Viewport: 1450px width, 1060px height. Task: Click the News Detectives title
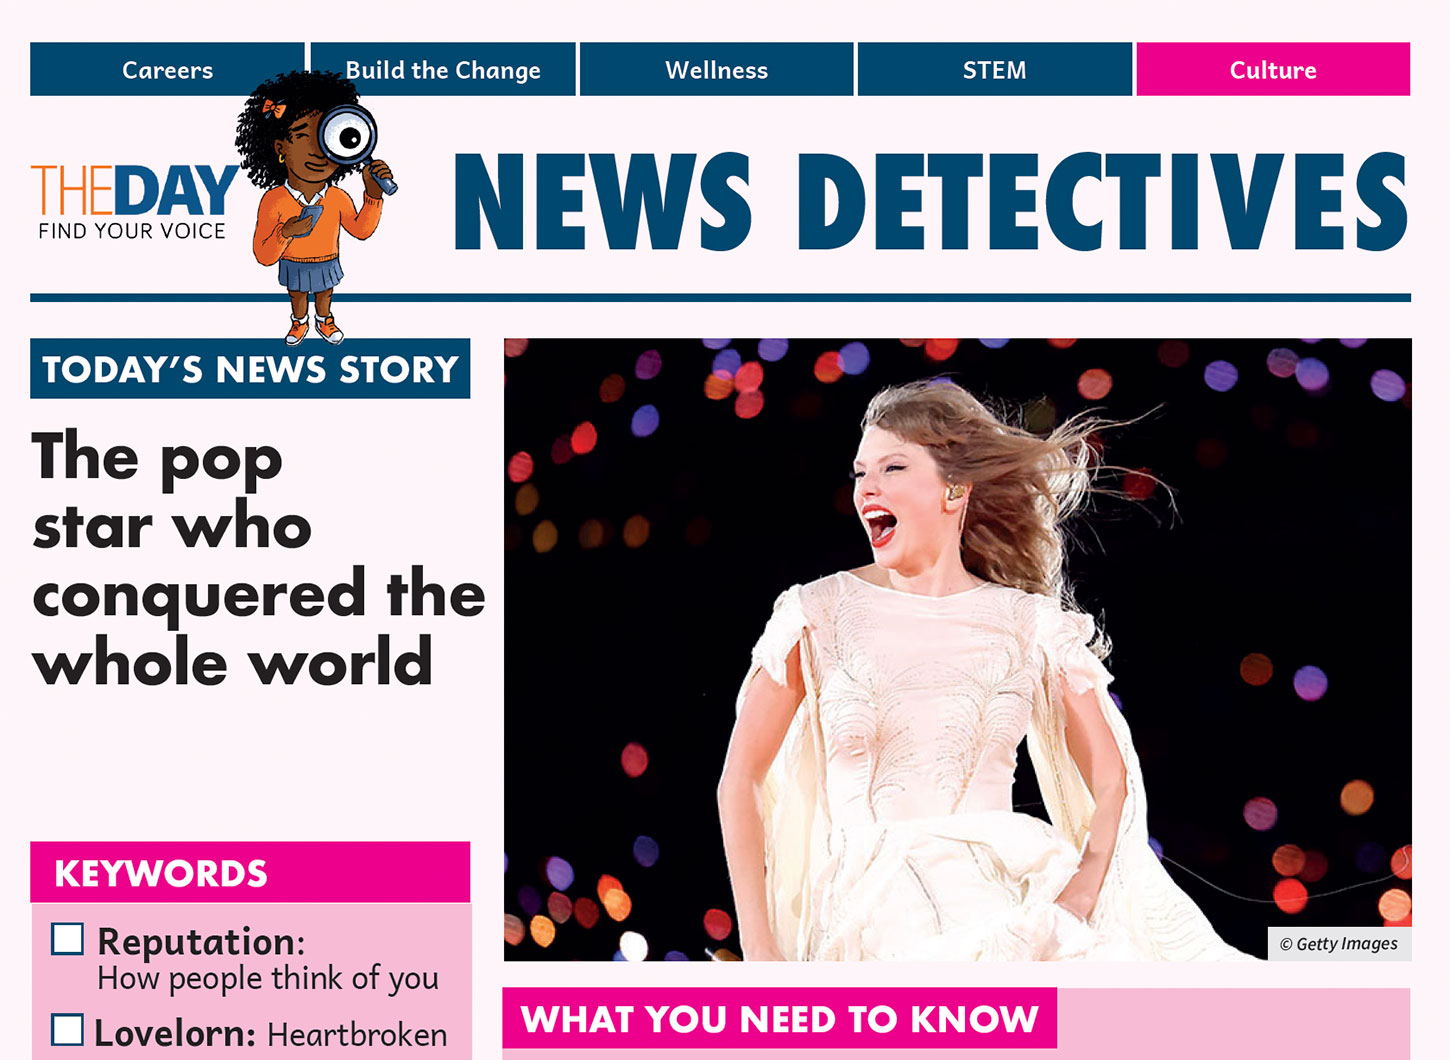tap(930, 202)
